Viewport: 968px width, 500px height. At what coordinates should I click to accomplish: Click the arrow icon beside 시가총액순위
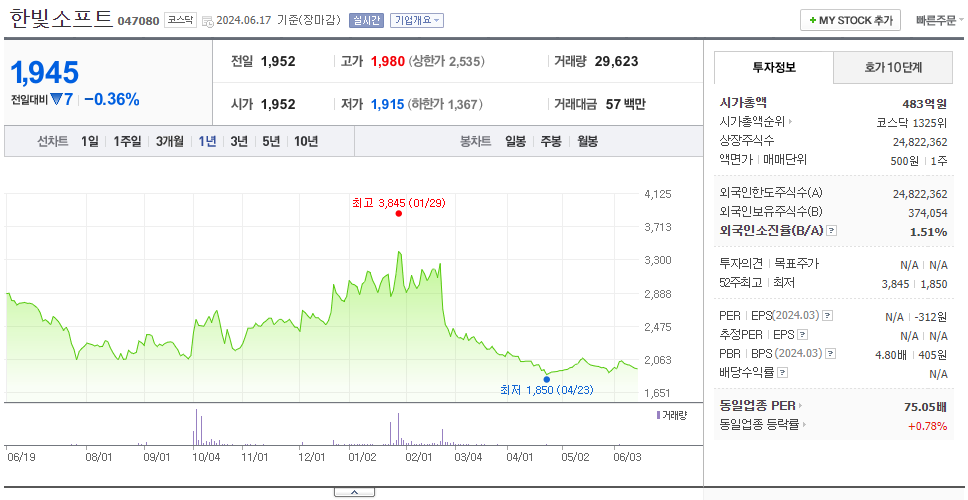tap(790, 122)
